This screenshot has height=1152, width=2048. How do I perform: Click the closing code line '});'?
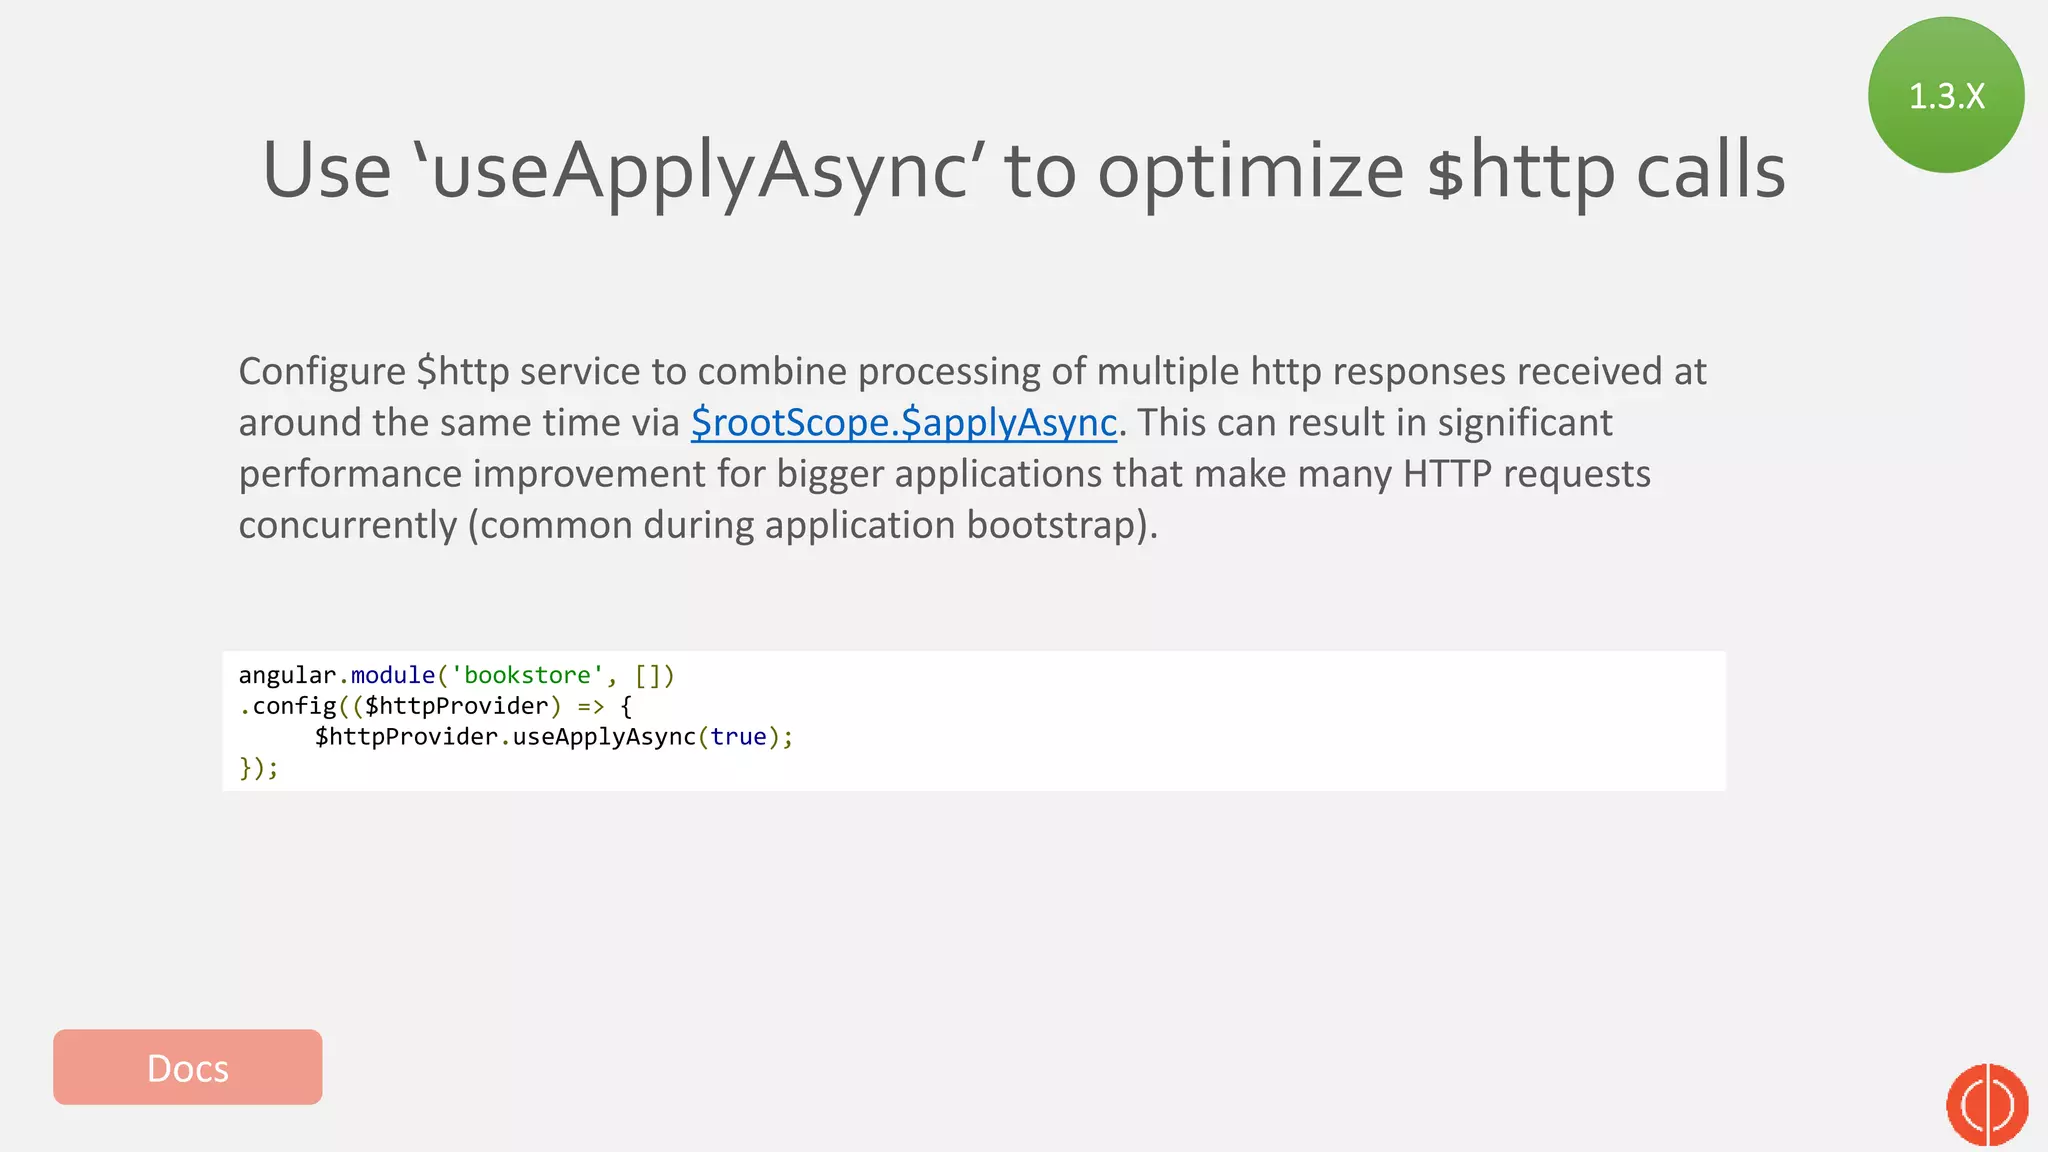[258, 768]
